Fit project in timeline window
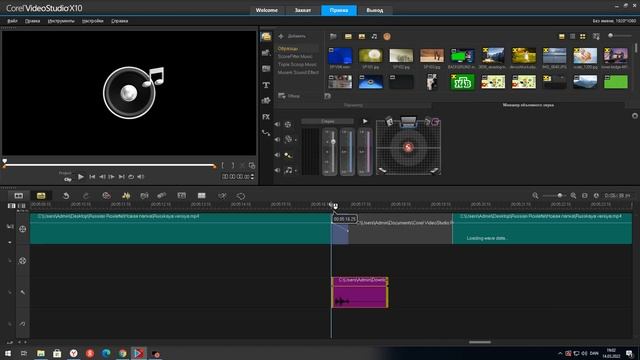This screenshot has height=360, width=640. coord(584,196)
